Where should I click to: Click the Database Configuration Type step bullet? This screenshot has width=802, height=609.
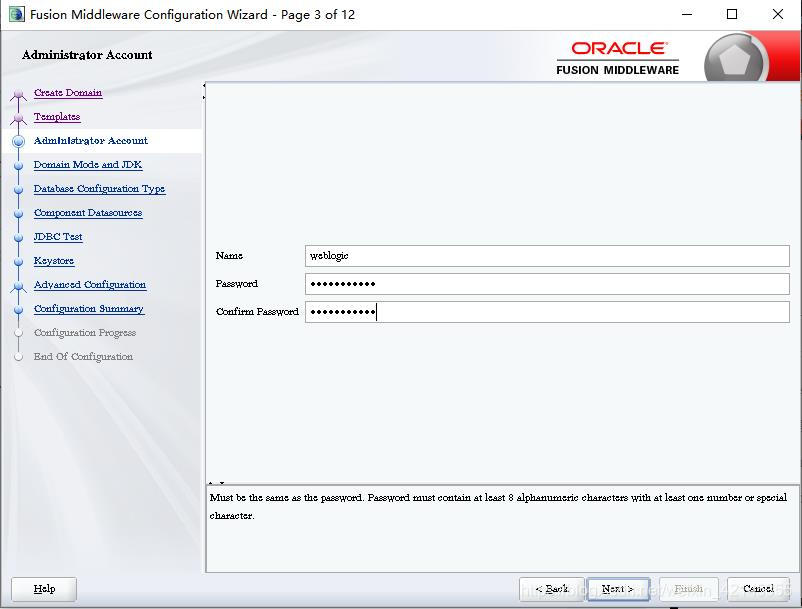18,190
